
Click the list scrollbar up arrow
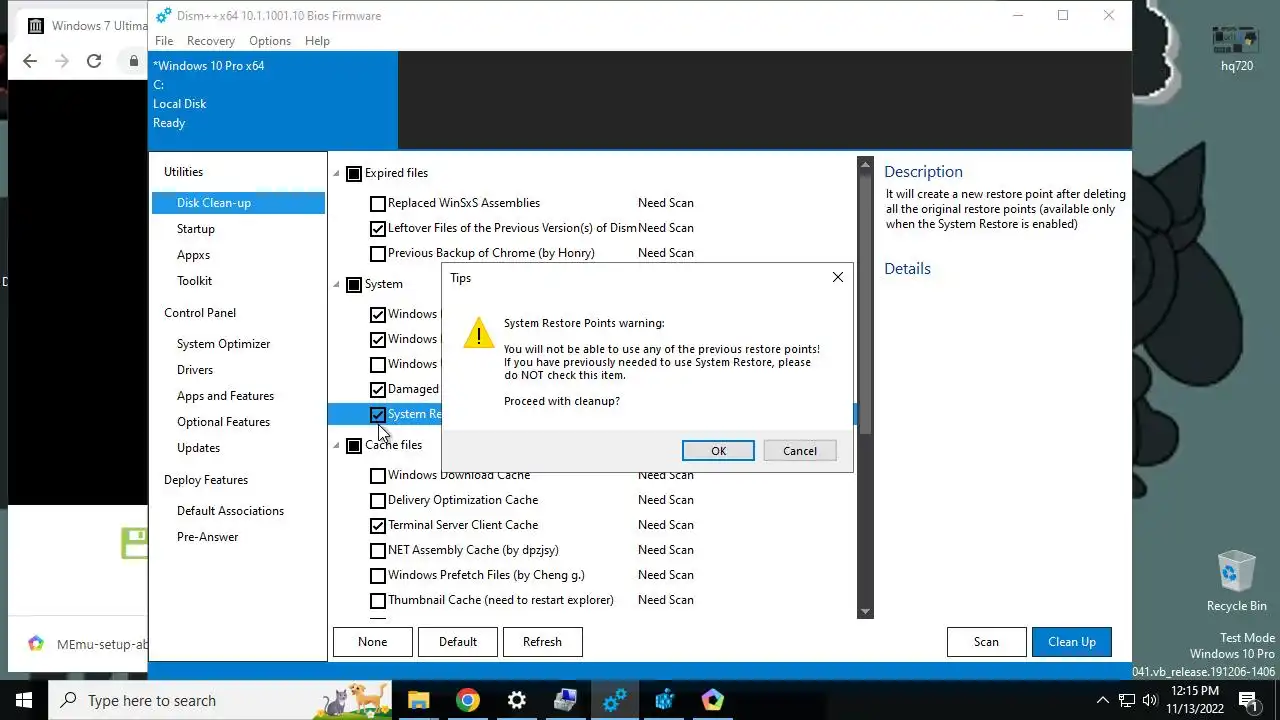point(865,164)
